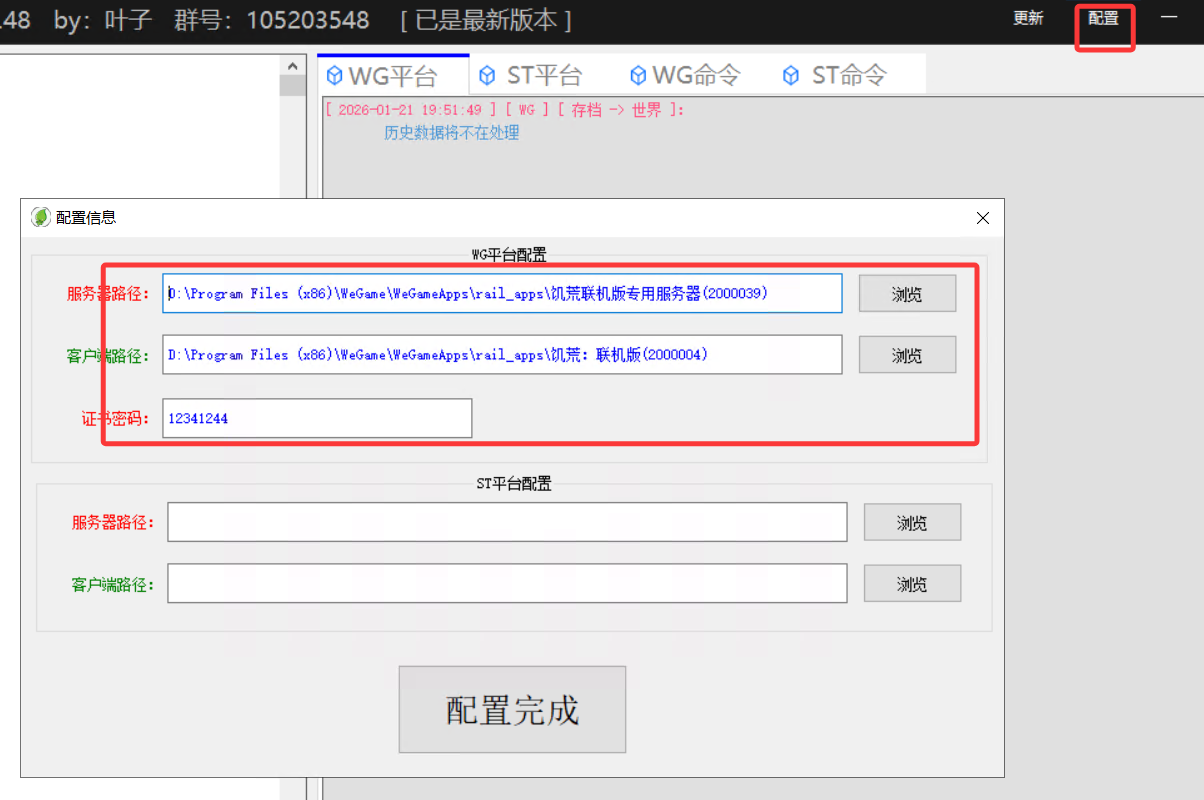Click 更新 in the top bar

coord(1028,19)
